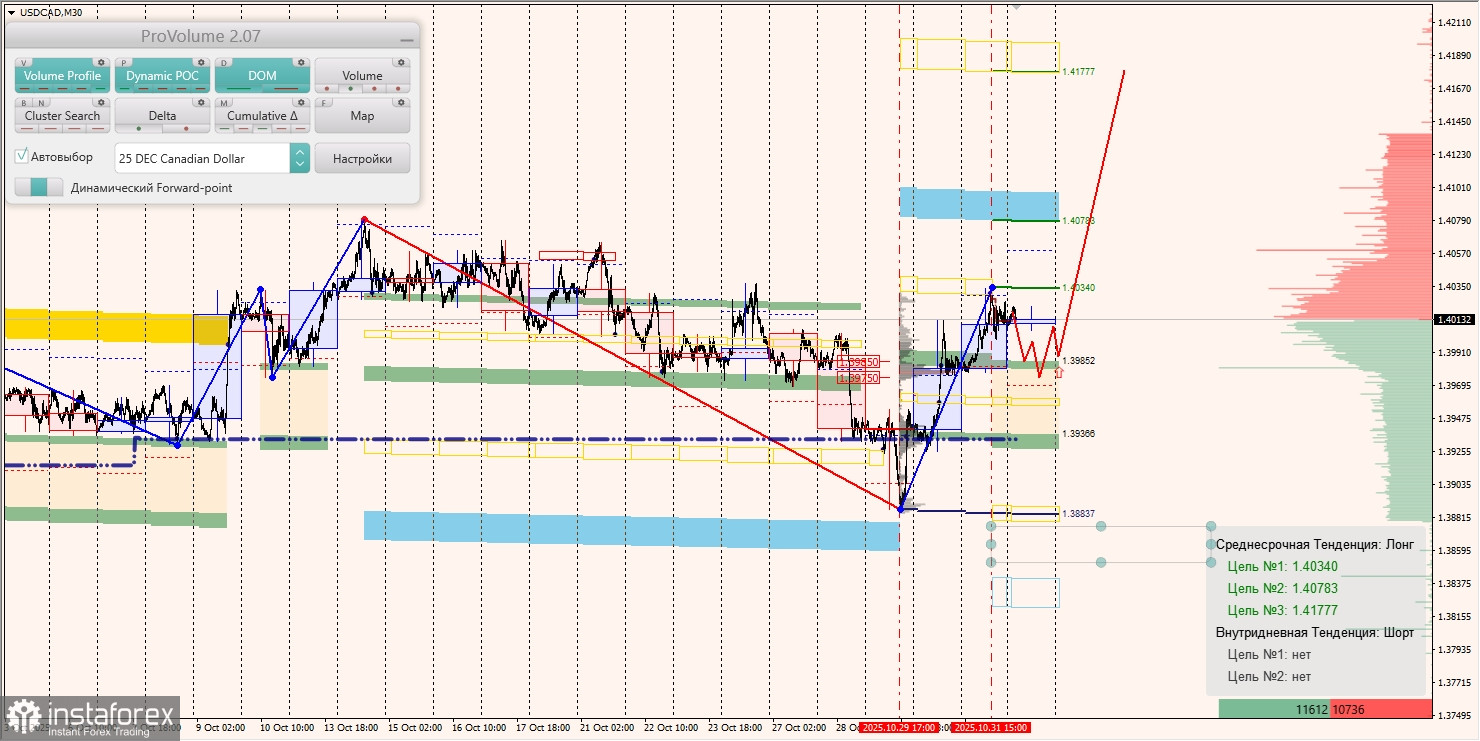
Task: Open the Dynamic POC settings gear
Action: [x=201, y=62]
